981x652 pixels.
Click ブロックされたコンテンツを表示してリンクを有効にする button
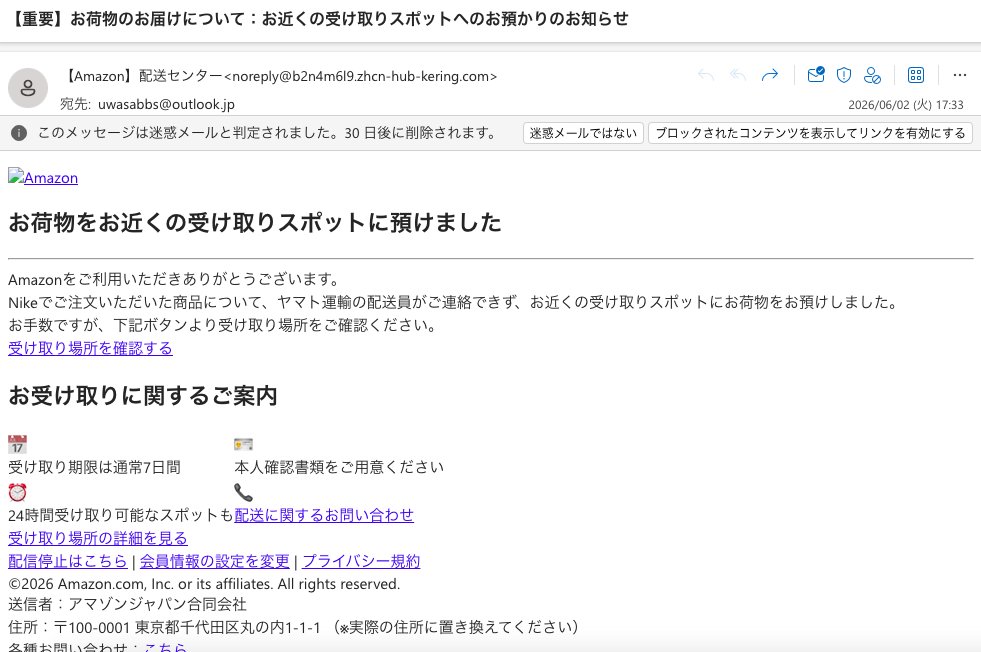click(810, 133)
